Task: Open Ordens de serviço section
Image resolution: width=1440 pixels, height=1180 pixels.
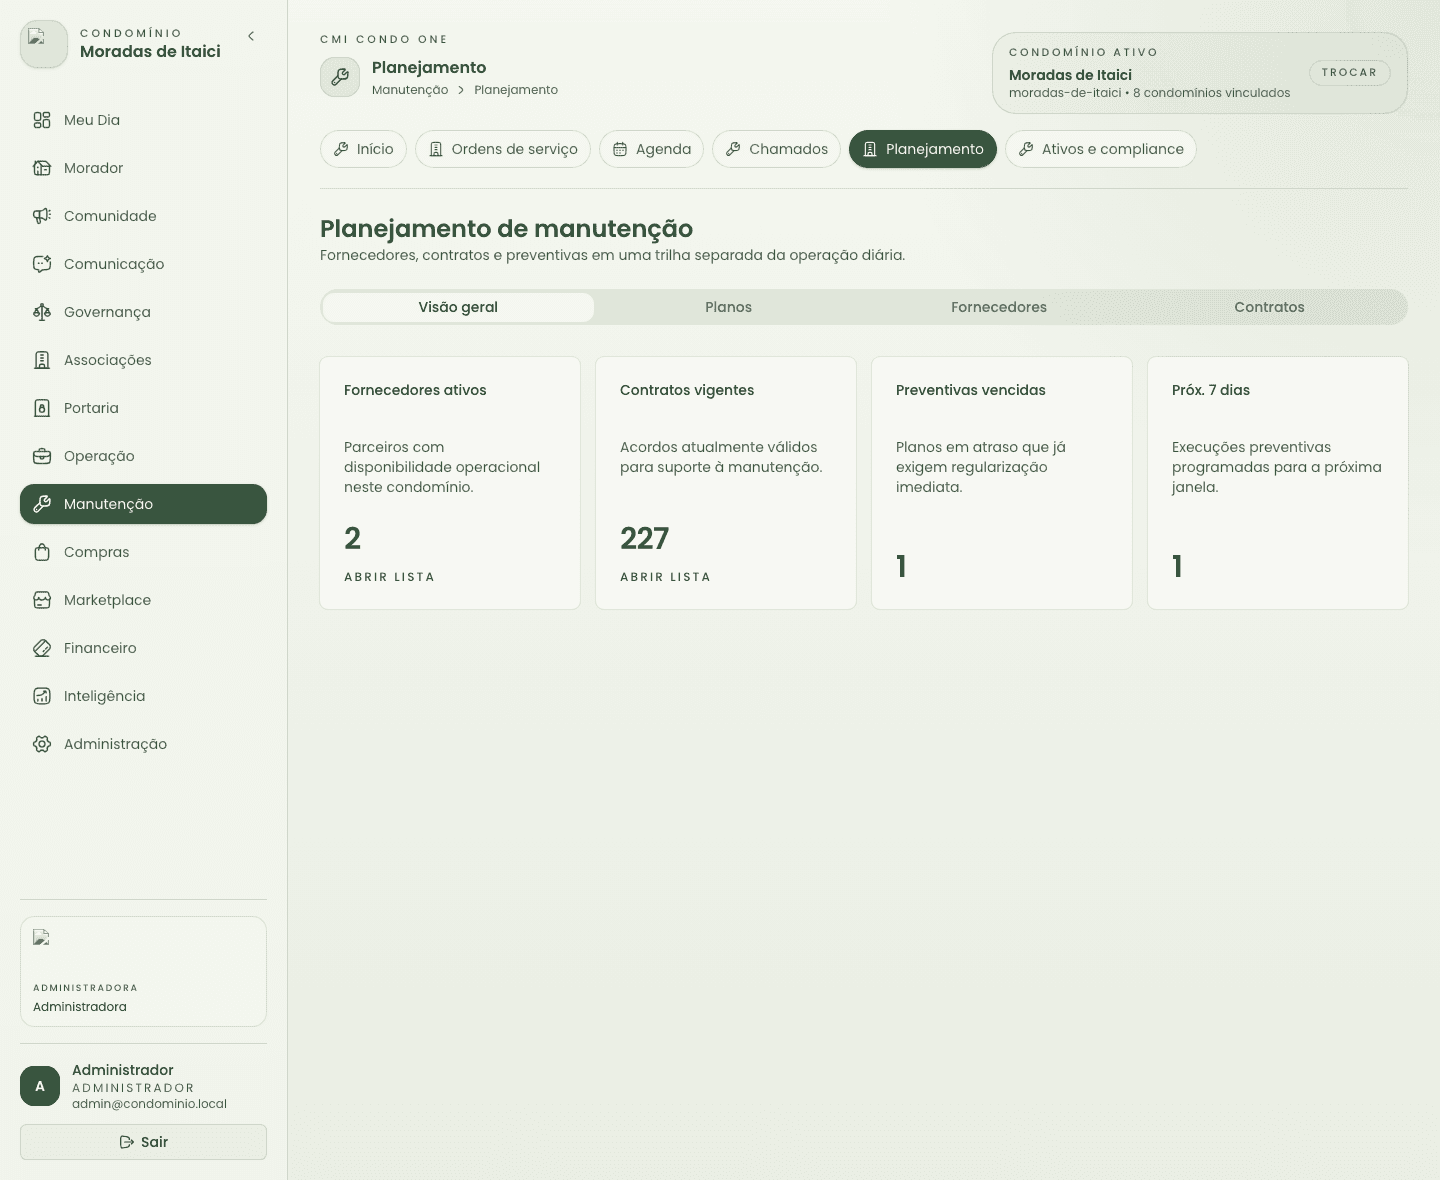Action: [x=503, y=149]
